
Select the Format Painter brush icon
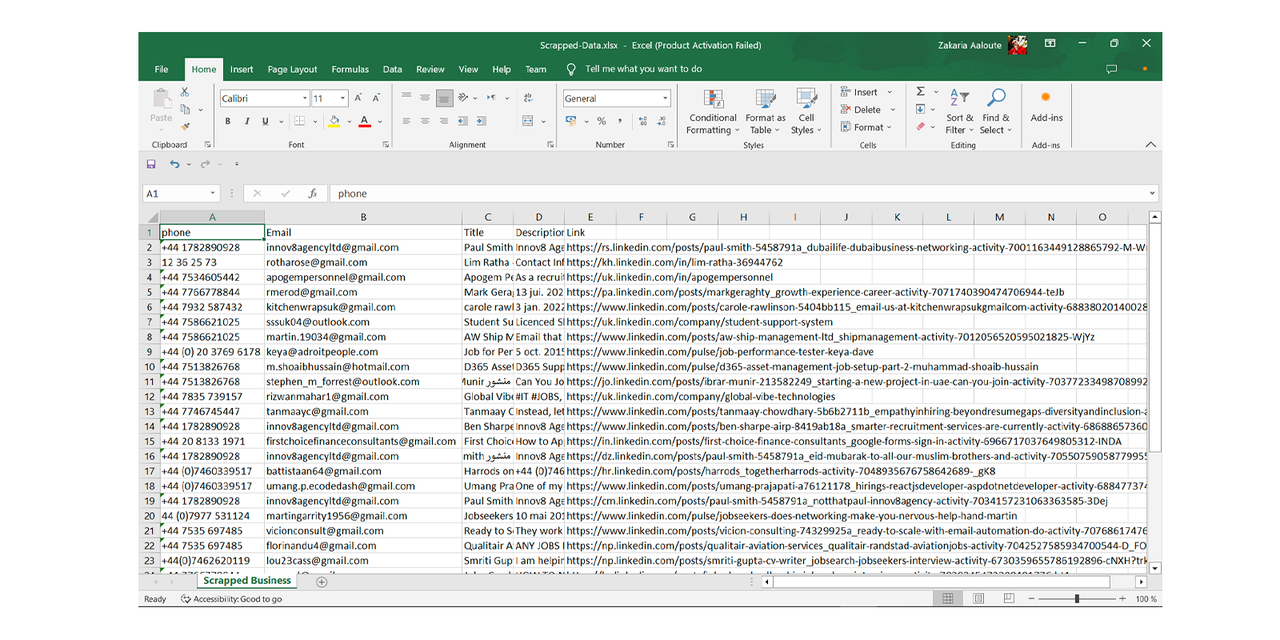(185, 126)
